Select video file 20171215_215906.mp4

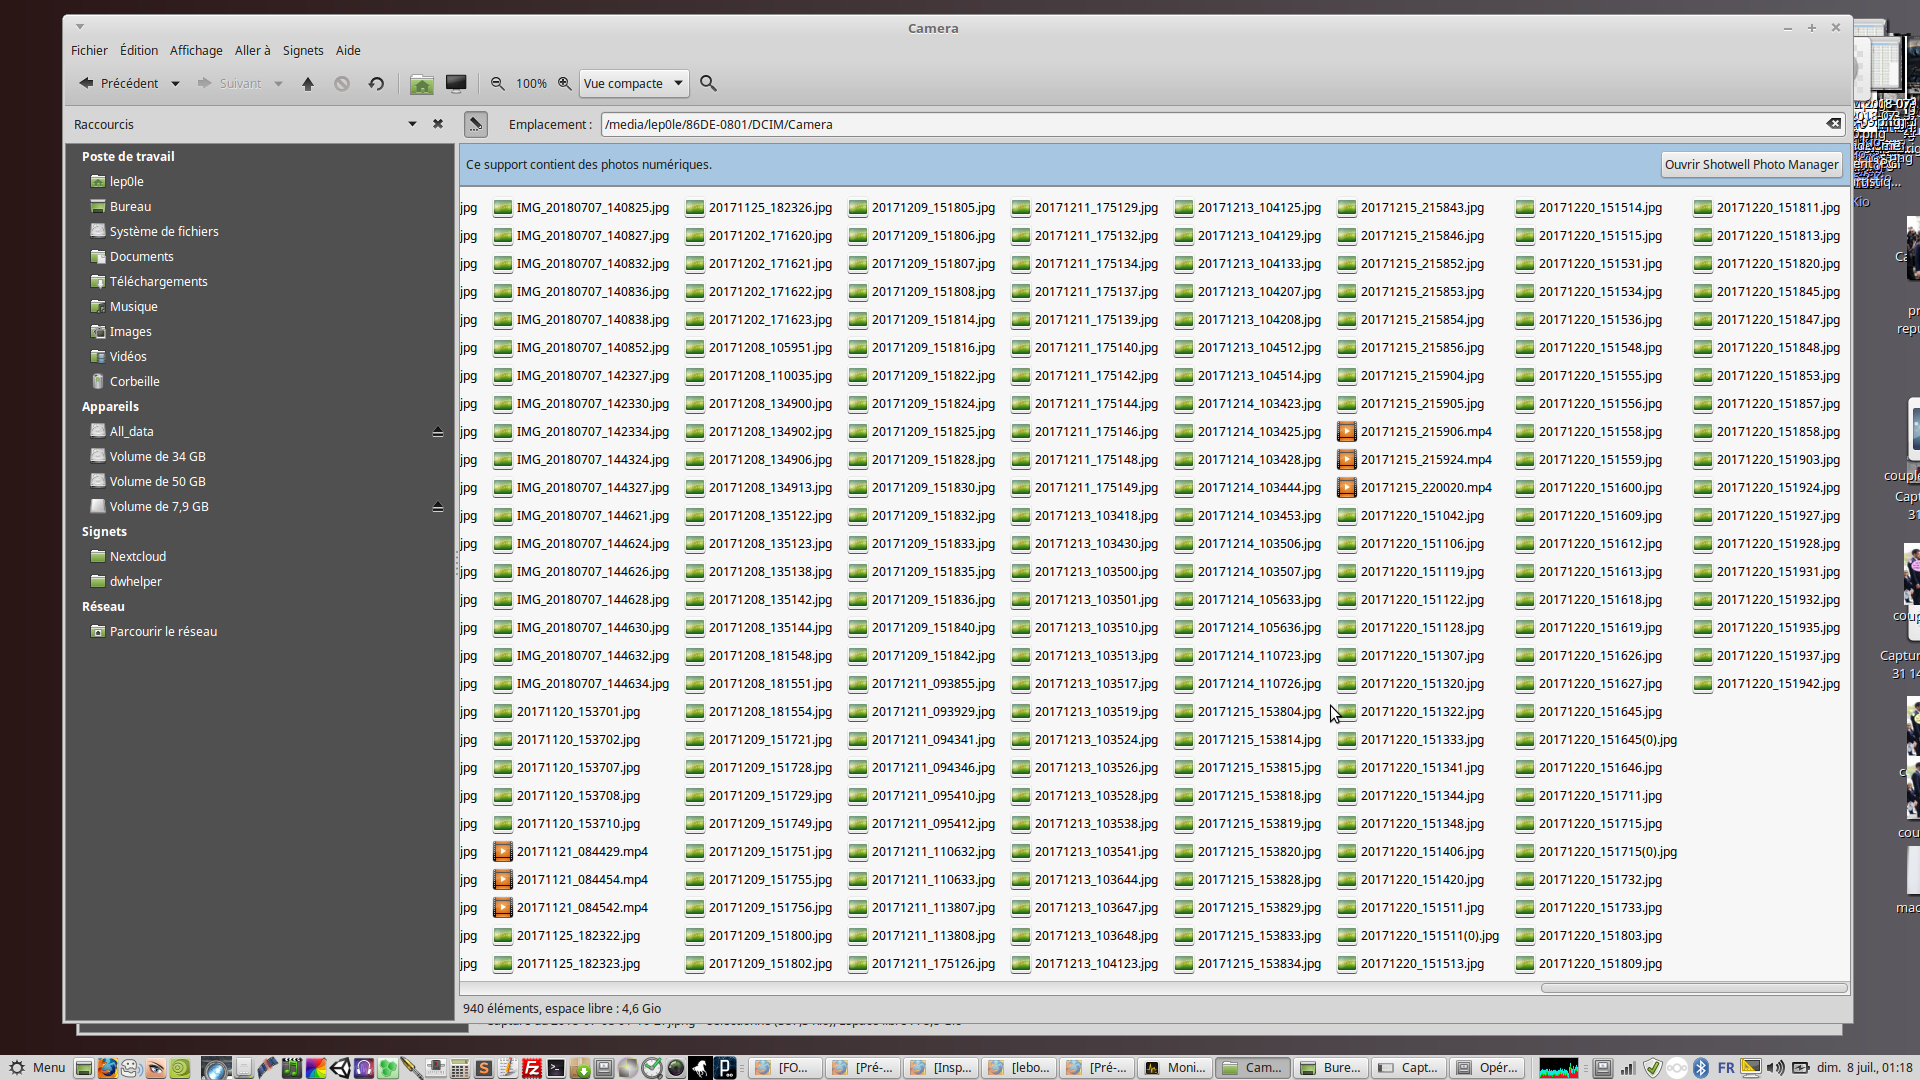(1425, 432)
